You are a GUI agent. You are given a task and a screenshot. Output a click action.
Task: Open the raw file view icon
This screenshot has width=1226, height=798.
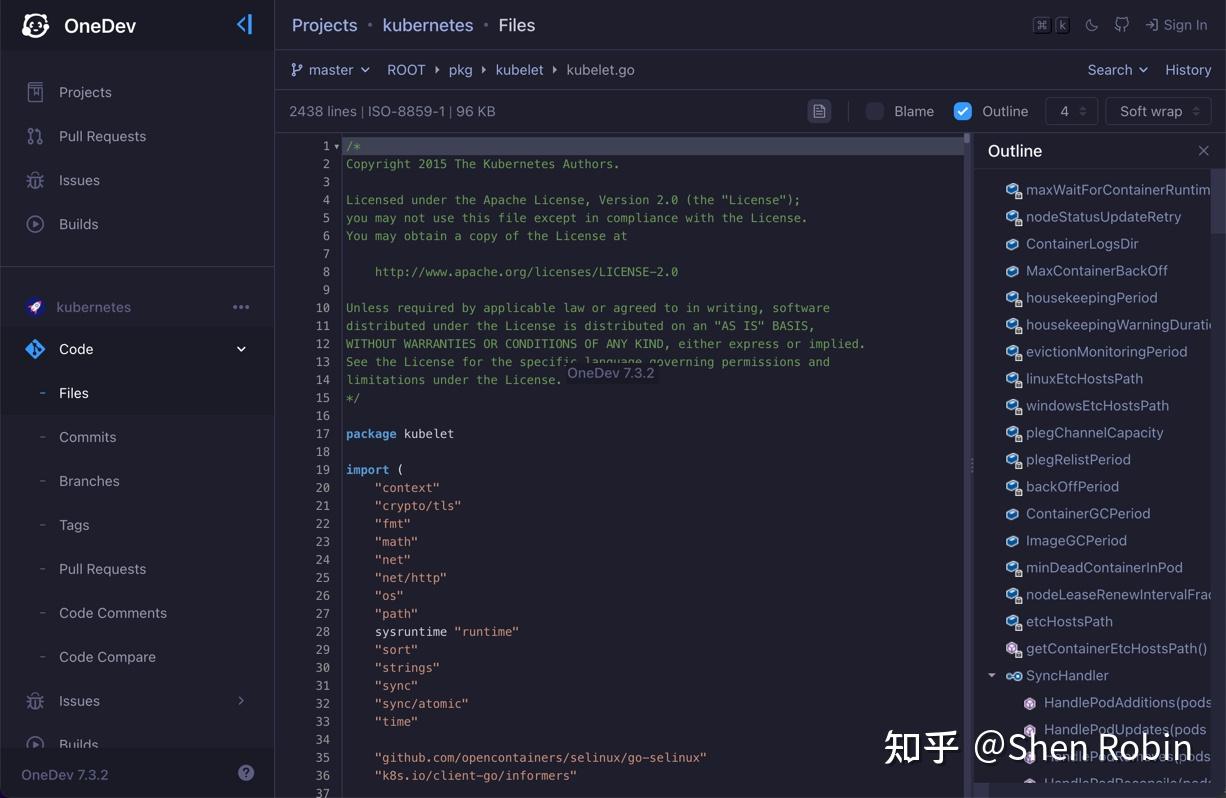tap(819, 111)
